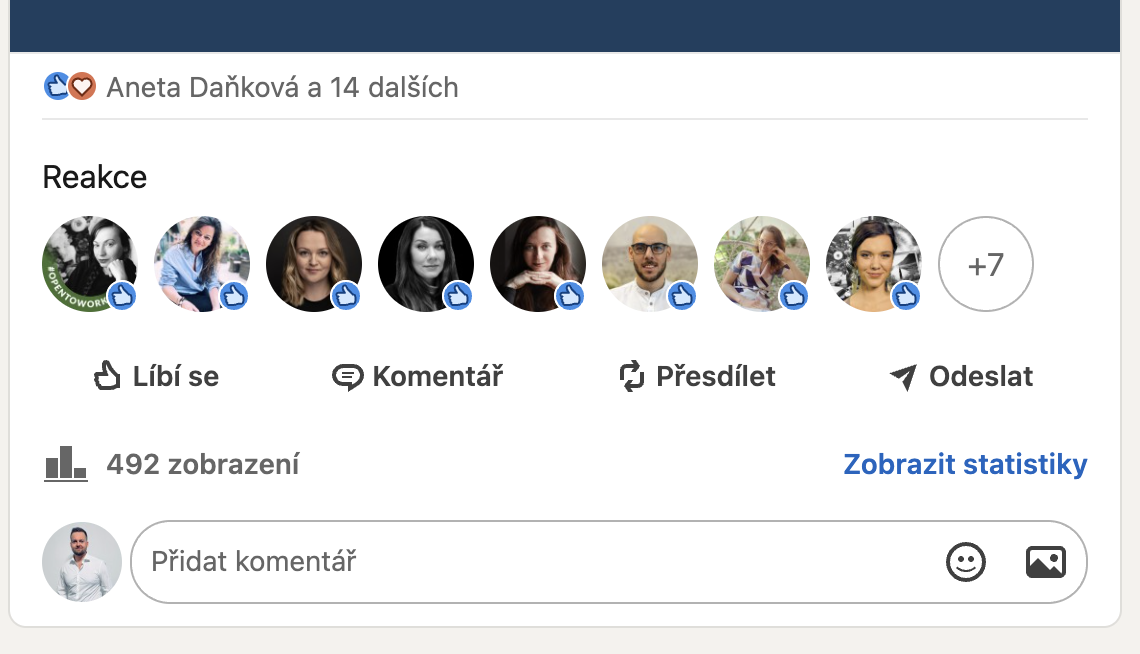Open the Komentář speech bubble icon
The height and width of the screenshot is (654, 1140).
pos(346,376)
